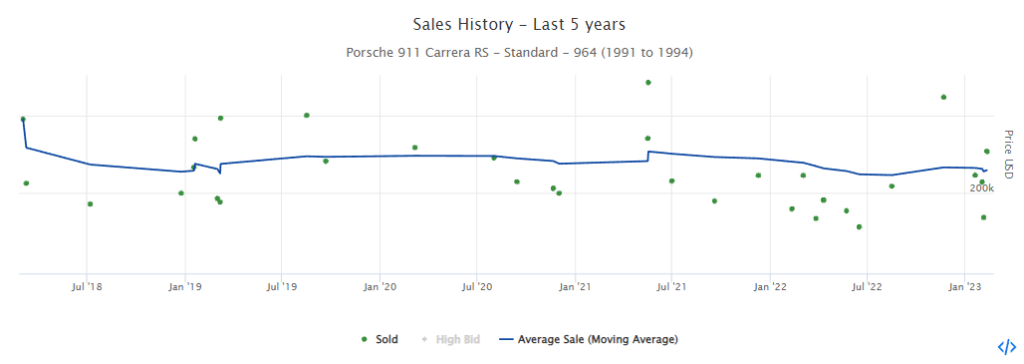The width and height of the screenshot is (1024, 364).
Task: Click the sold dot from late 2022 peak
Action: click(943, 97)
